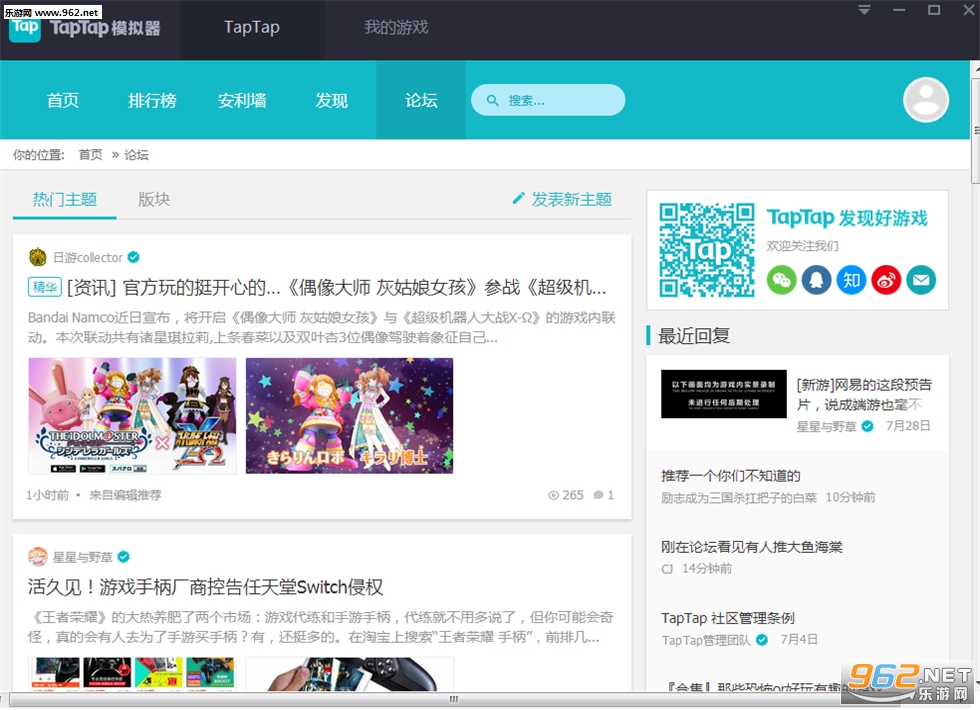Open post 活久见！游戏手柄厂商控告任天堂Switch侵权
Screen dimensions: 980x710
tap(206, 587)
